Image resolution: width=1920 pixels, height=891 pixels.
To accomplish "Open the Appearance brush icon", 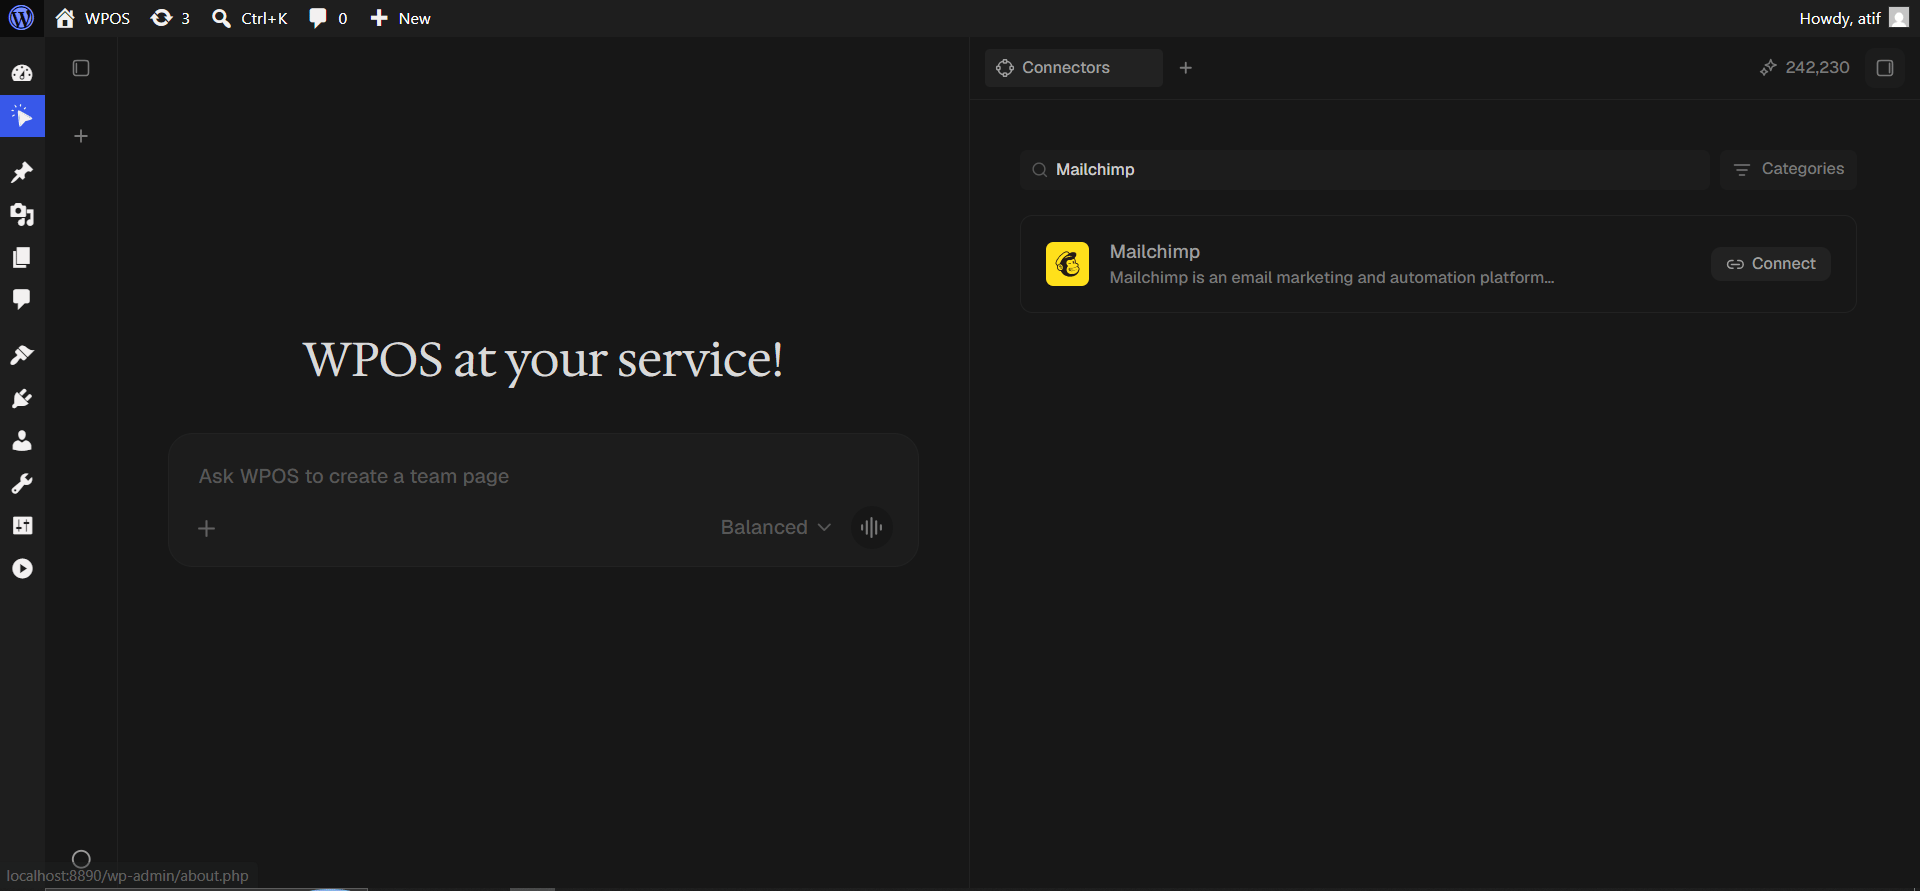I will pyautogui.click(x=22, y=355).
